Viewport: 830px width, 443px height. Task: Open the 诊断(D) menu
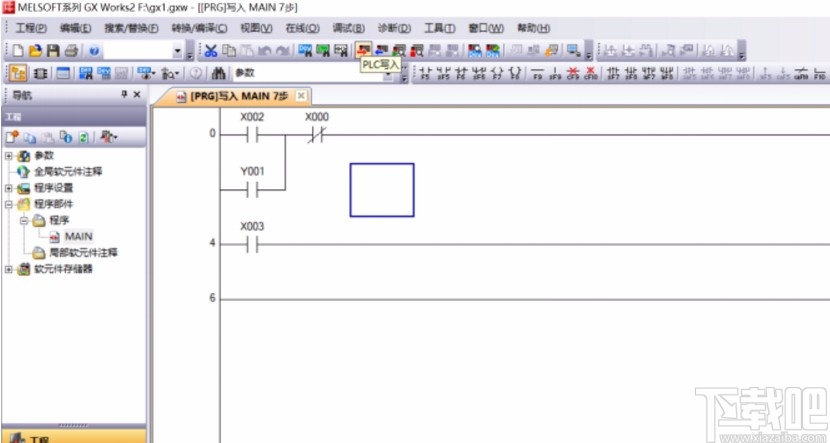pyautogui.click(x=394, y=28)
